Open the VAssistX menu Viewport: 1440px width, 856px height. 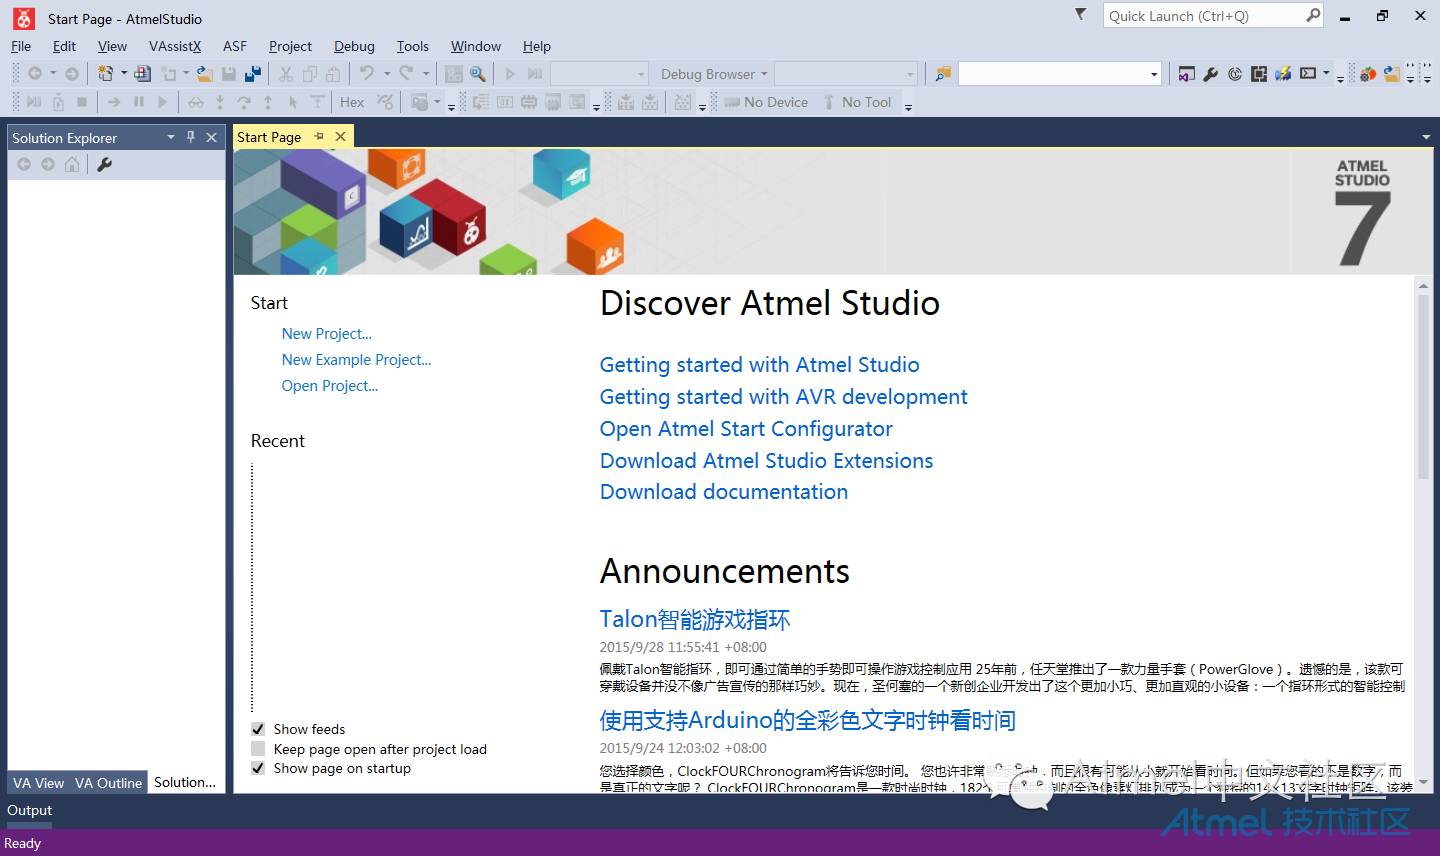(x=175, y=46)
